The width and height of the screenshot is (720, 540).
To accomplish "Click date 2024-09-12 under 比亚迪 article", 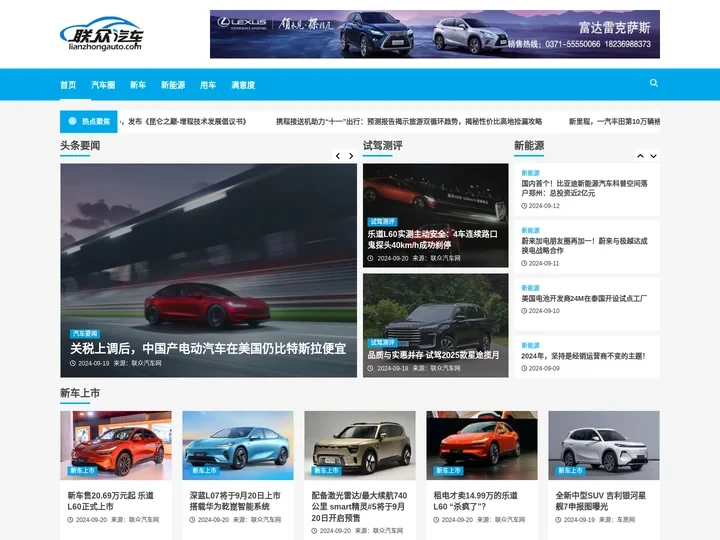I will 544,206.
